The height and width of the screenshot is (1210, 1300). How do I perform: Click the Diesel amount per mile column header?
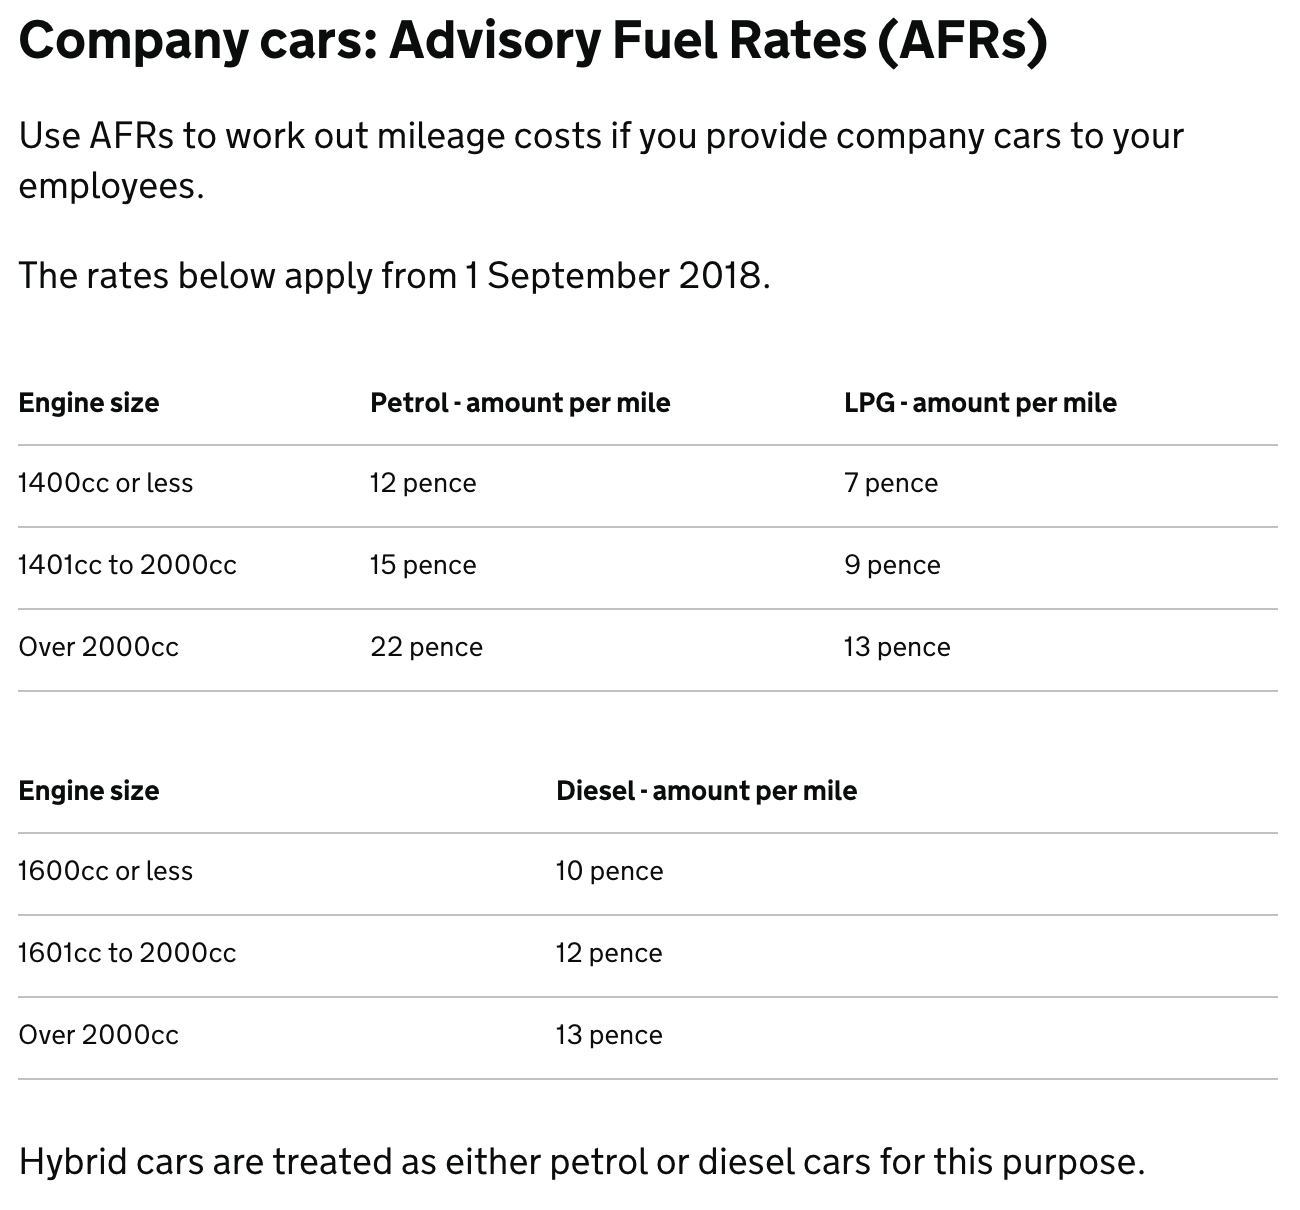pyautogui.click(x=706, y=791)
